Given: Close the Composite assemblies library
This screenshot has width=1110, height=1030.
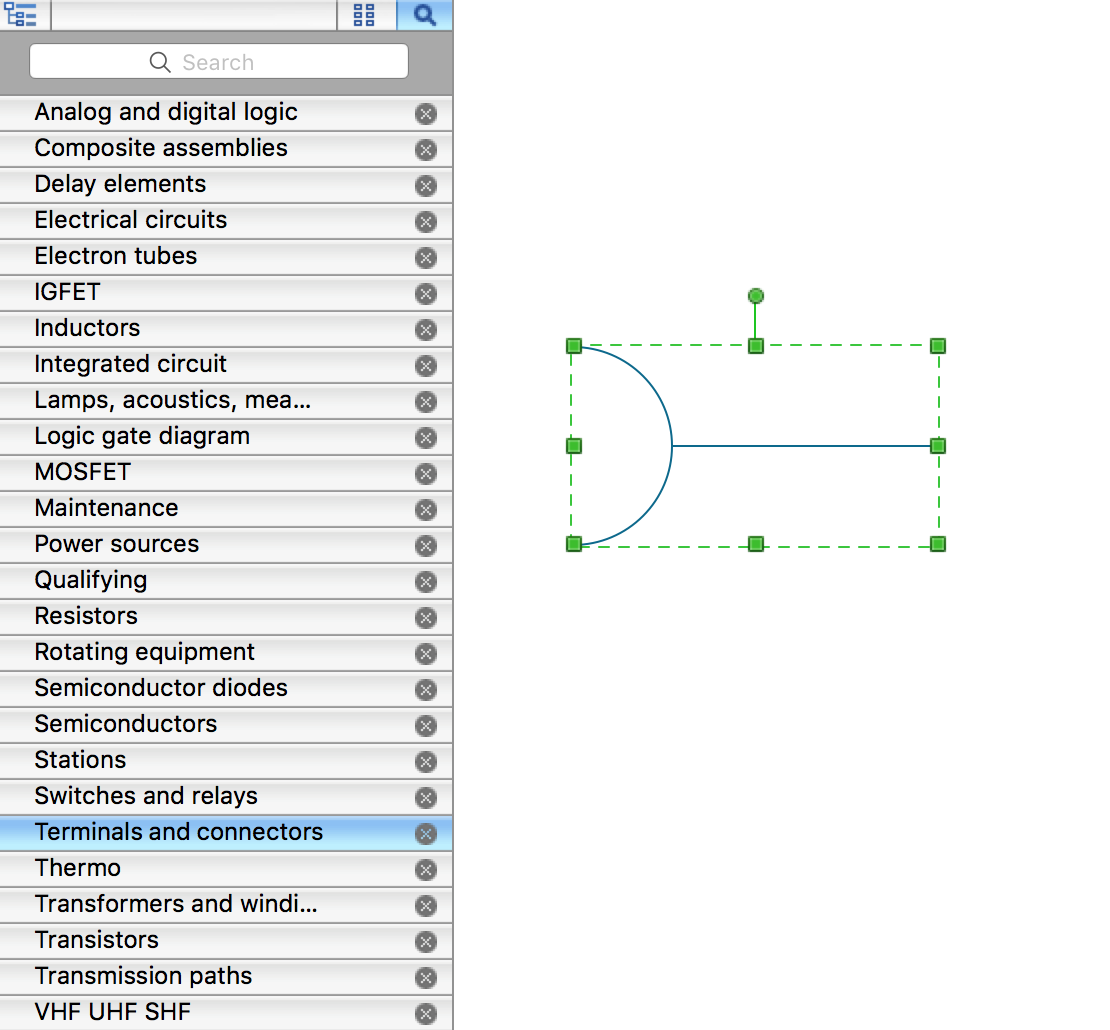Looking at the screenshot, I should (x=425, y=149).
